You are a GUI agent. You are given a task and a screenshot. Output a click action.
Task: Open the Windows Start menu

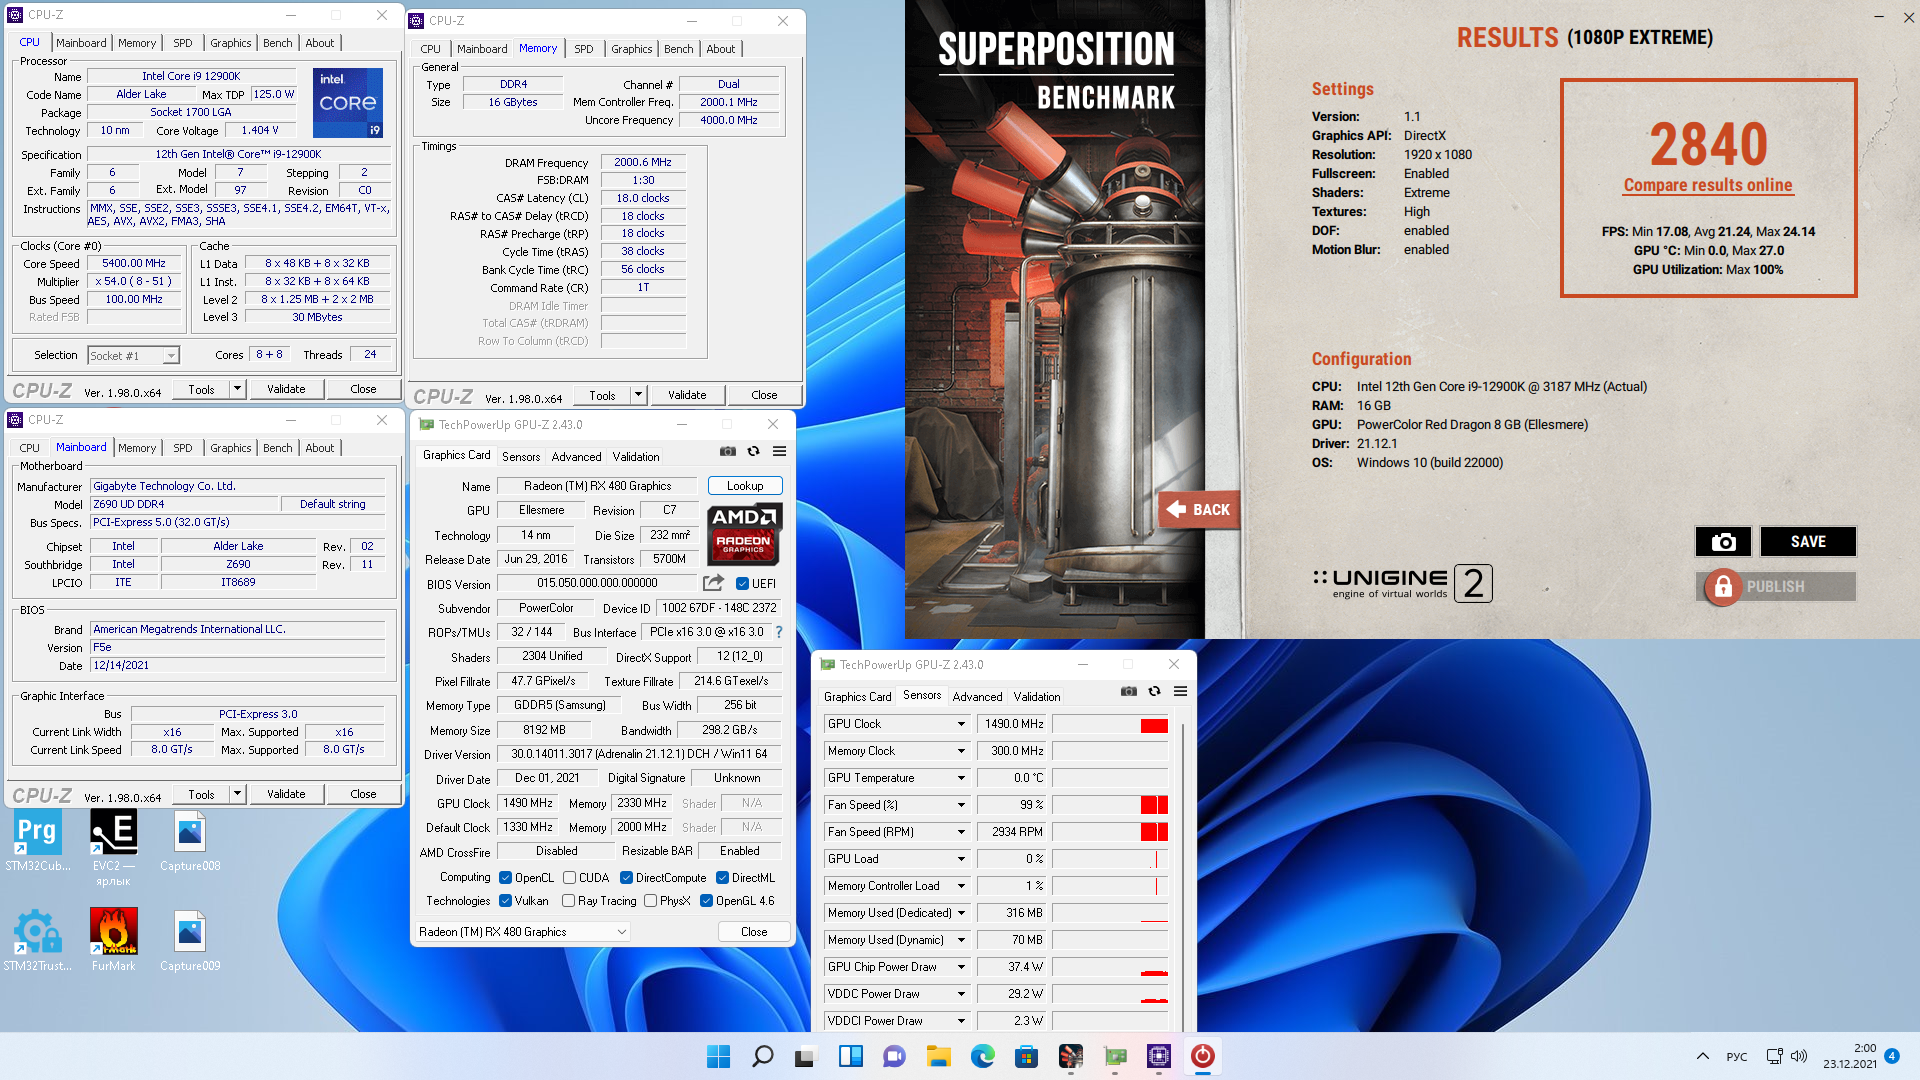718,1056
